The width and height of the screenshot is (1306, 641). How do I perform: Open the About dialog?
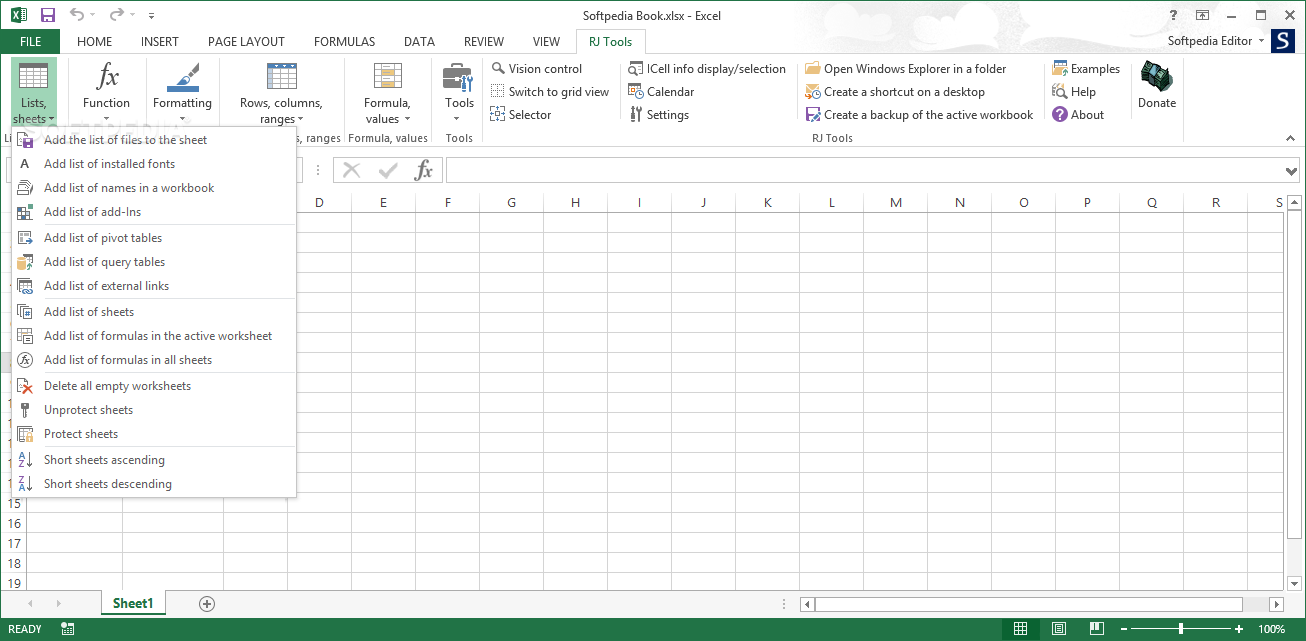point(1078,115)
